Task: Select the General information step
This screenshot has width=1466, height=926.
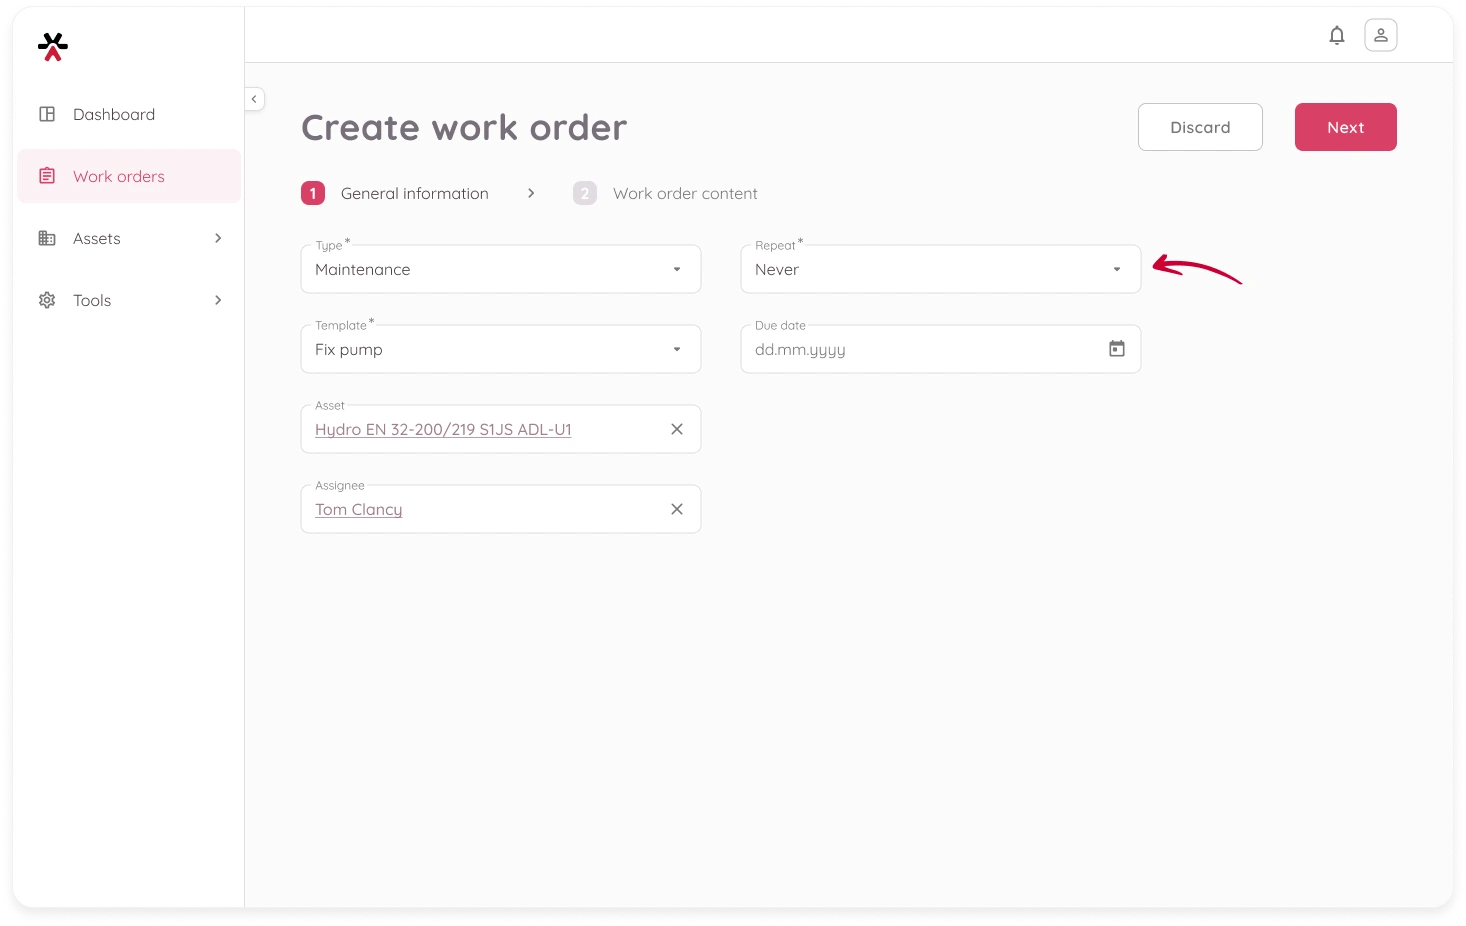Action: (414, 194)
